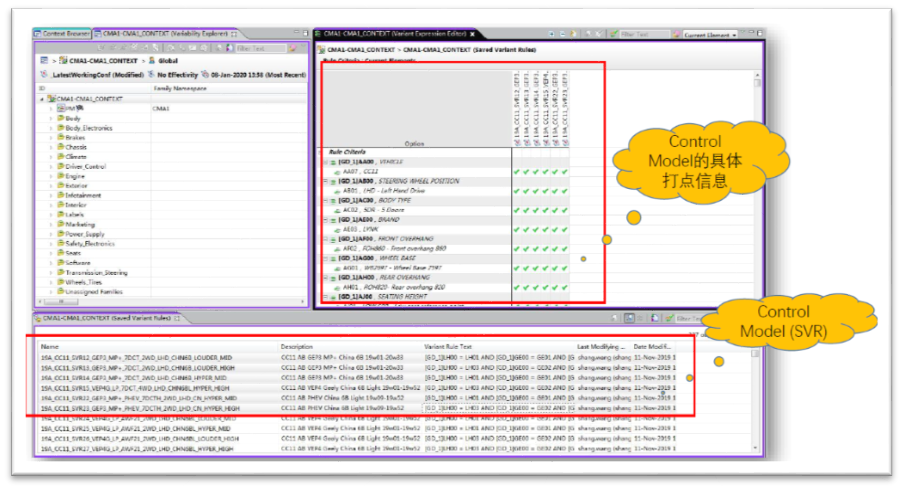Collapse the root CMA1-CMA1_CONTEXT tree node
Image resolution: width=903 pixels, height=490 pixels.
click(x=42, y=99)
